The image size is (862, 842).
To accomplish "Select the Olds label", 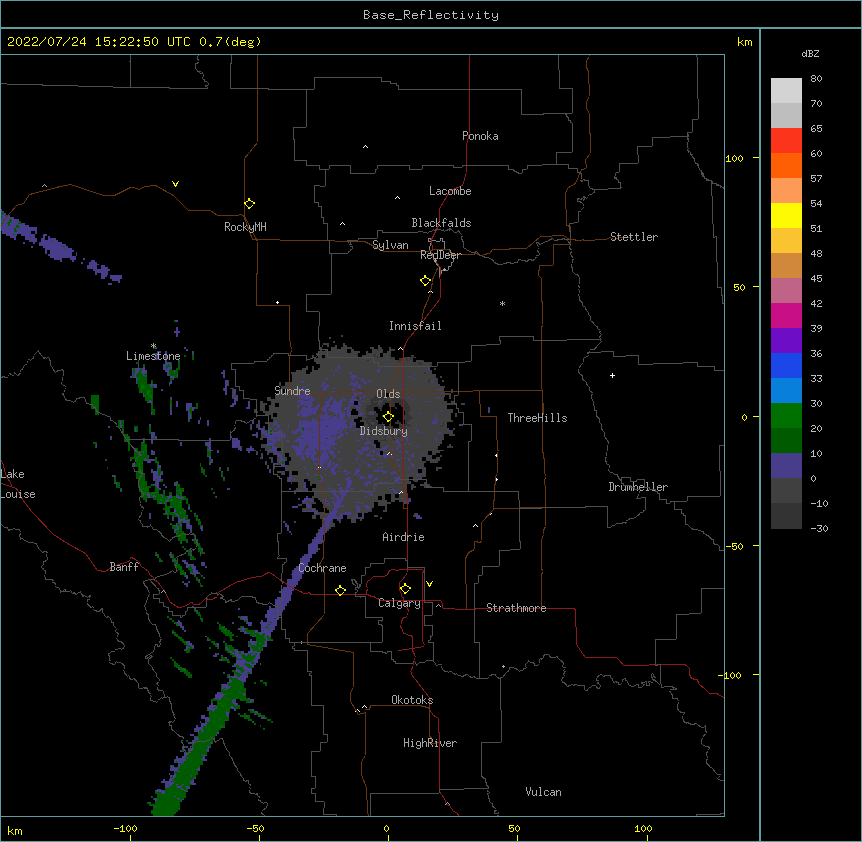I will click(388, 394).
